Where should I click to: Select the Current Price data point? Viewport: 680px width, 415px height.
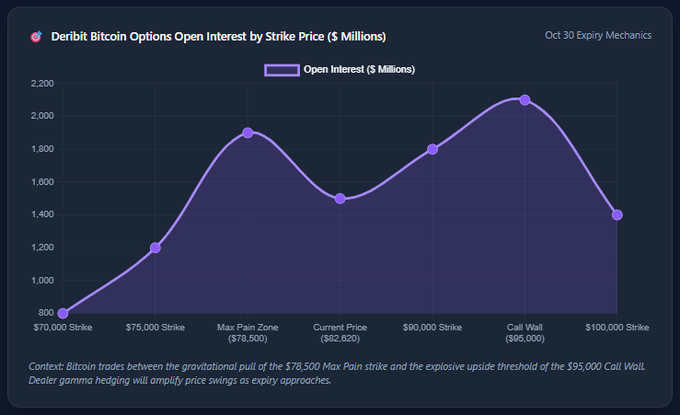pos(340,199)
